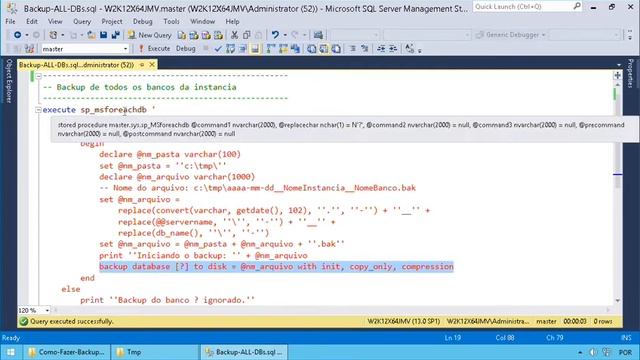Click the Activity Monitor toolbar icon

point(318,35)
